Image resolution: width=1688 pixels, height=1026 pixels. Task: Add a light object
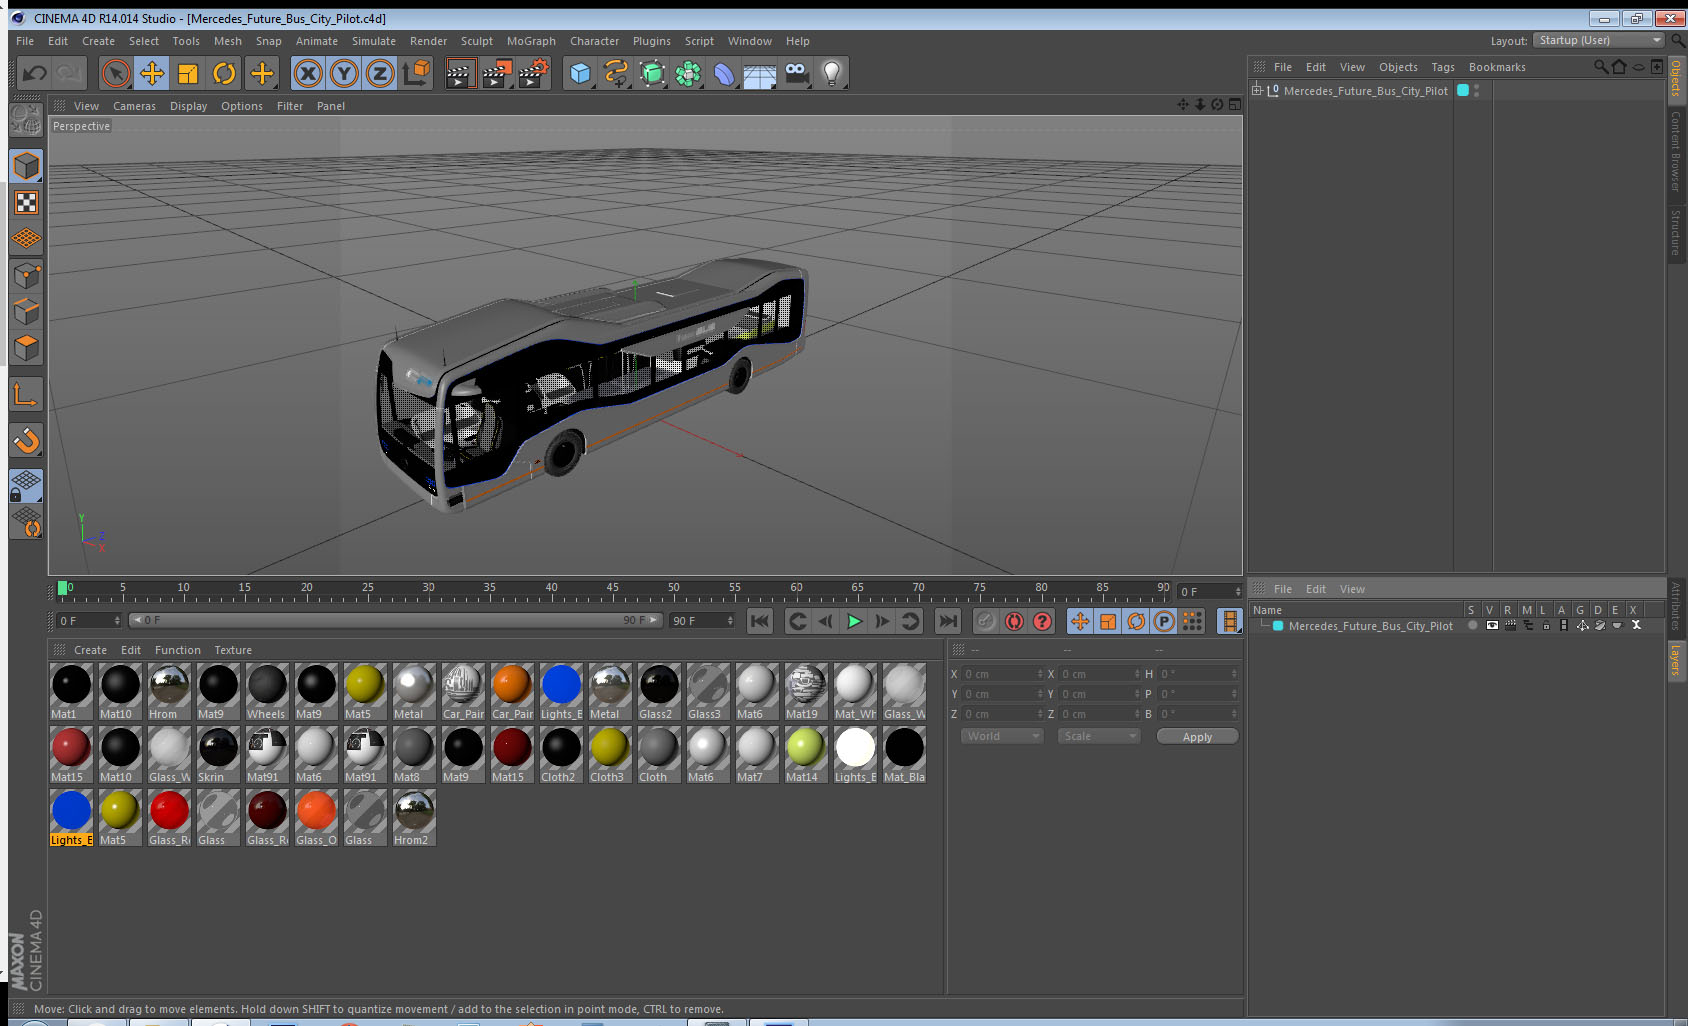coord(832,73)
